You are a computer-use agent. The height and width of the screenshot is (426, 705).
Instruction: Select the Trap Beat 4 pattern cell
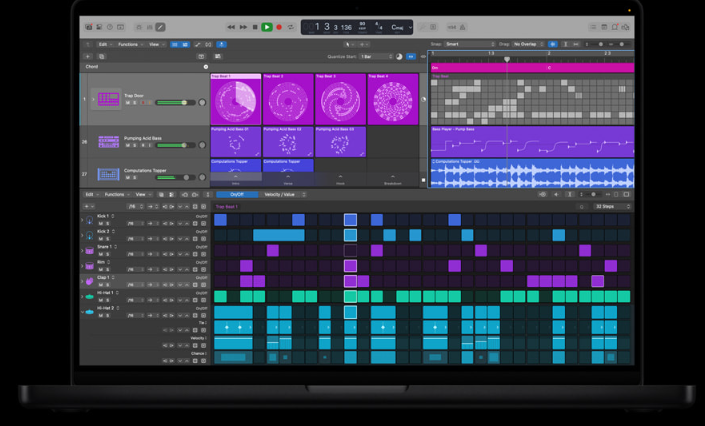point(393,100)
